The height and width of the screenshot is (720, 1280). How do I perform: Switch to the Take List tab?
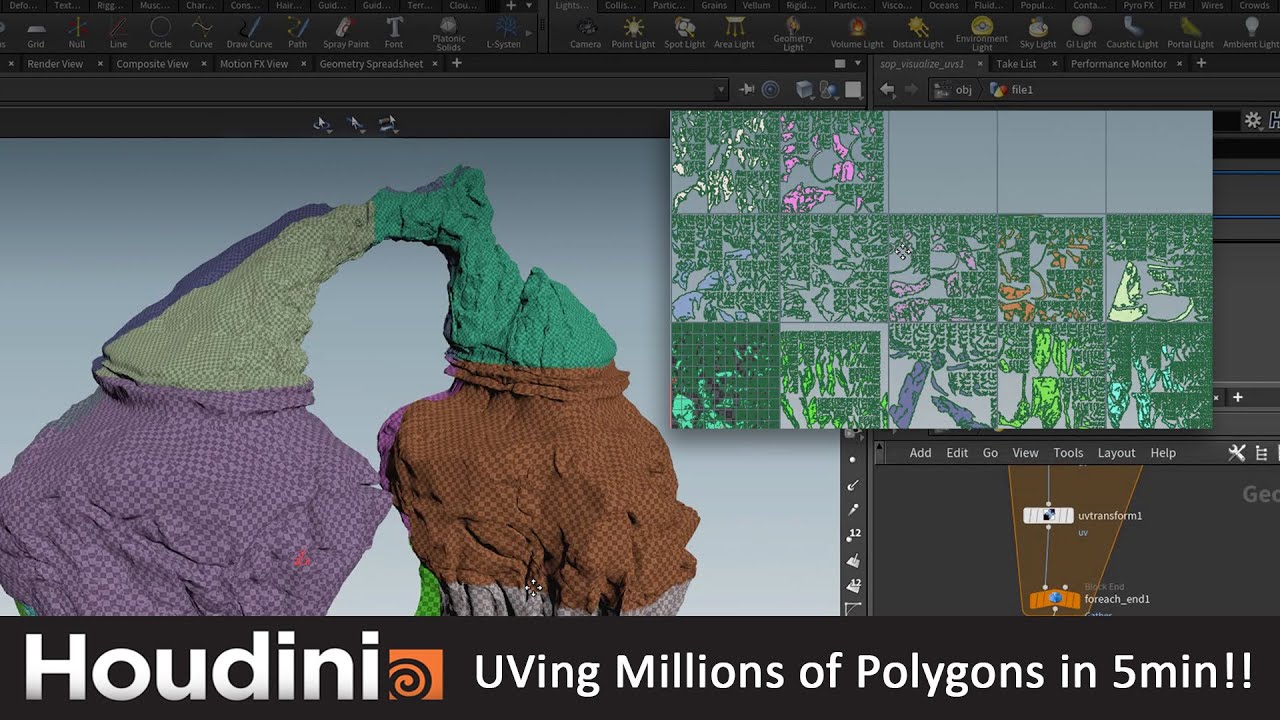click(1016, 64)
